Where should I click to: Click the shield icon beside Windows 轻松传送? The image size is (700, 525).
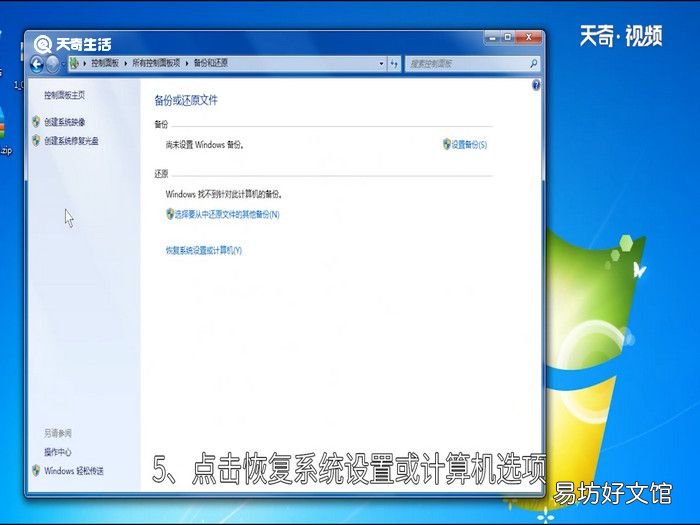[36, 470]
